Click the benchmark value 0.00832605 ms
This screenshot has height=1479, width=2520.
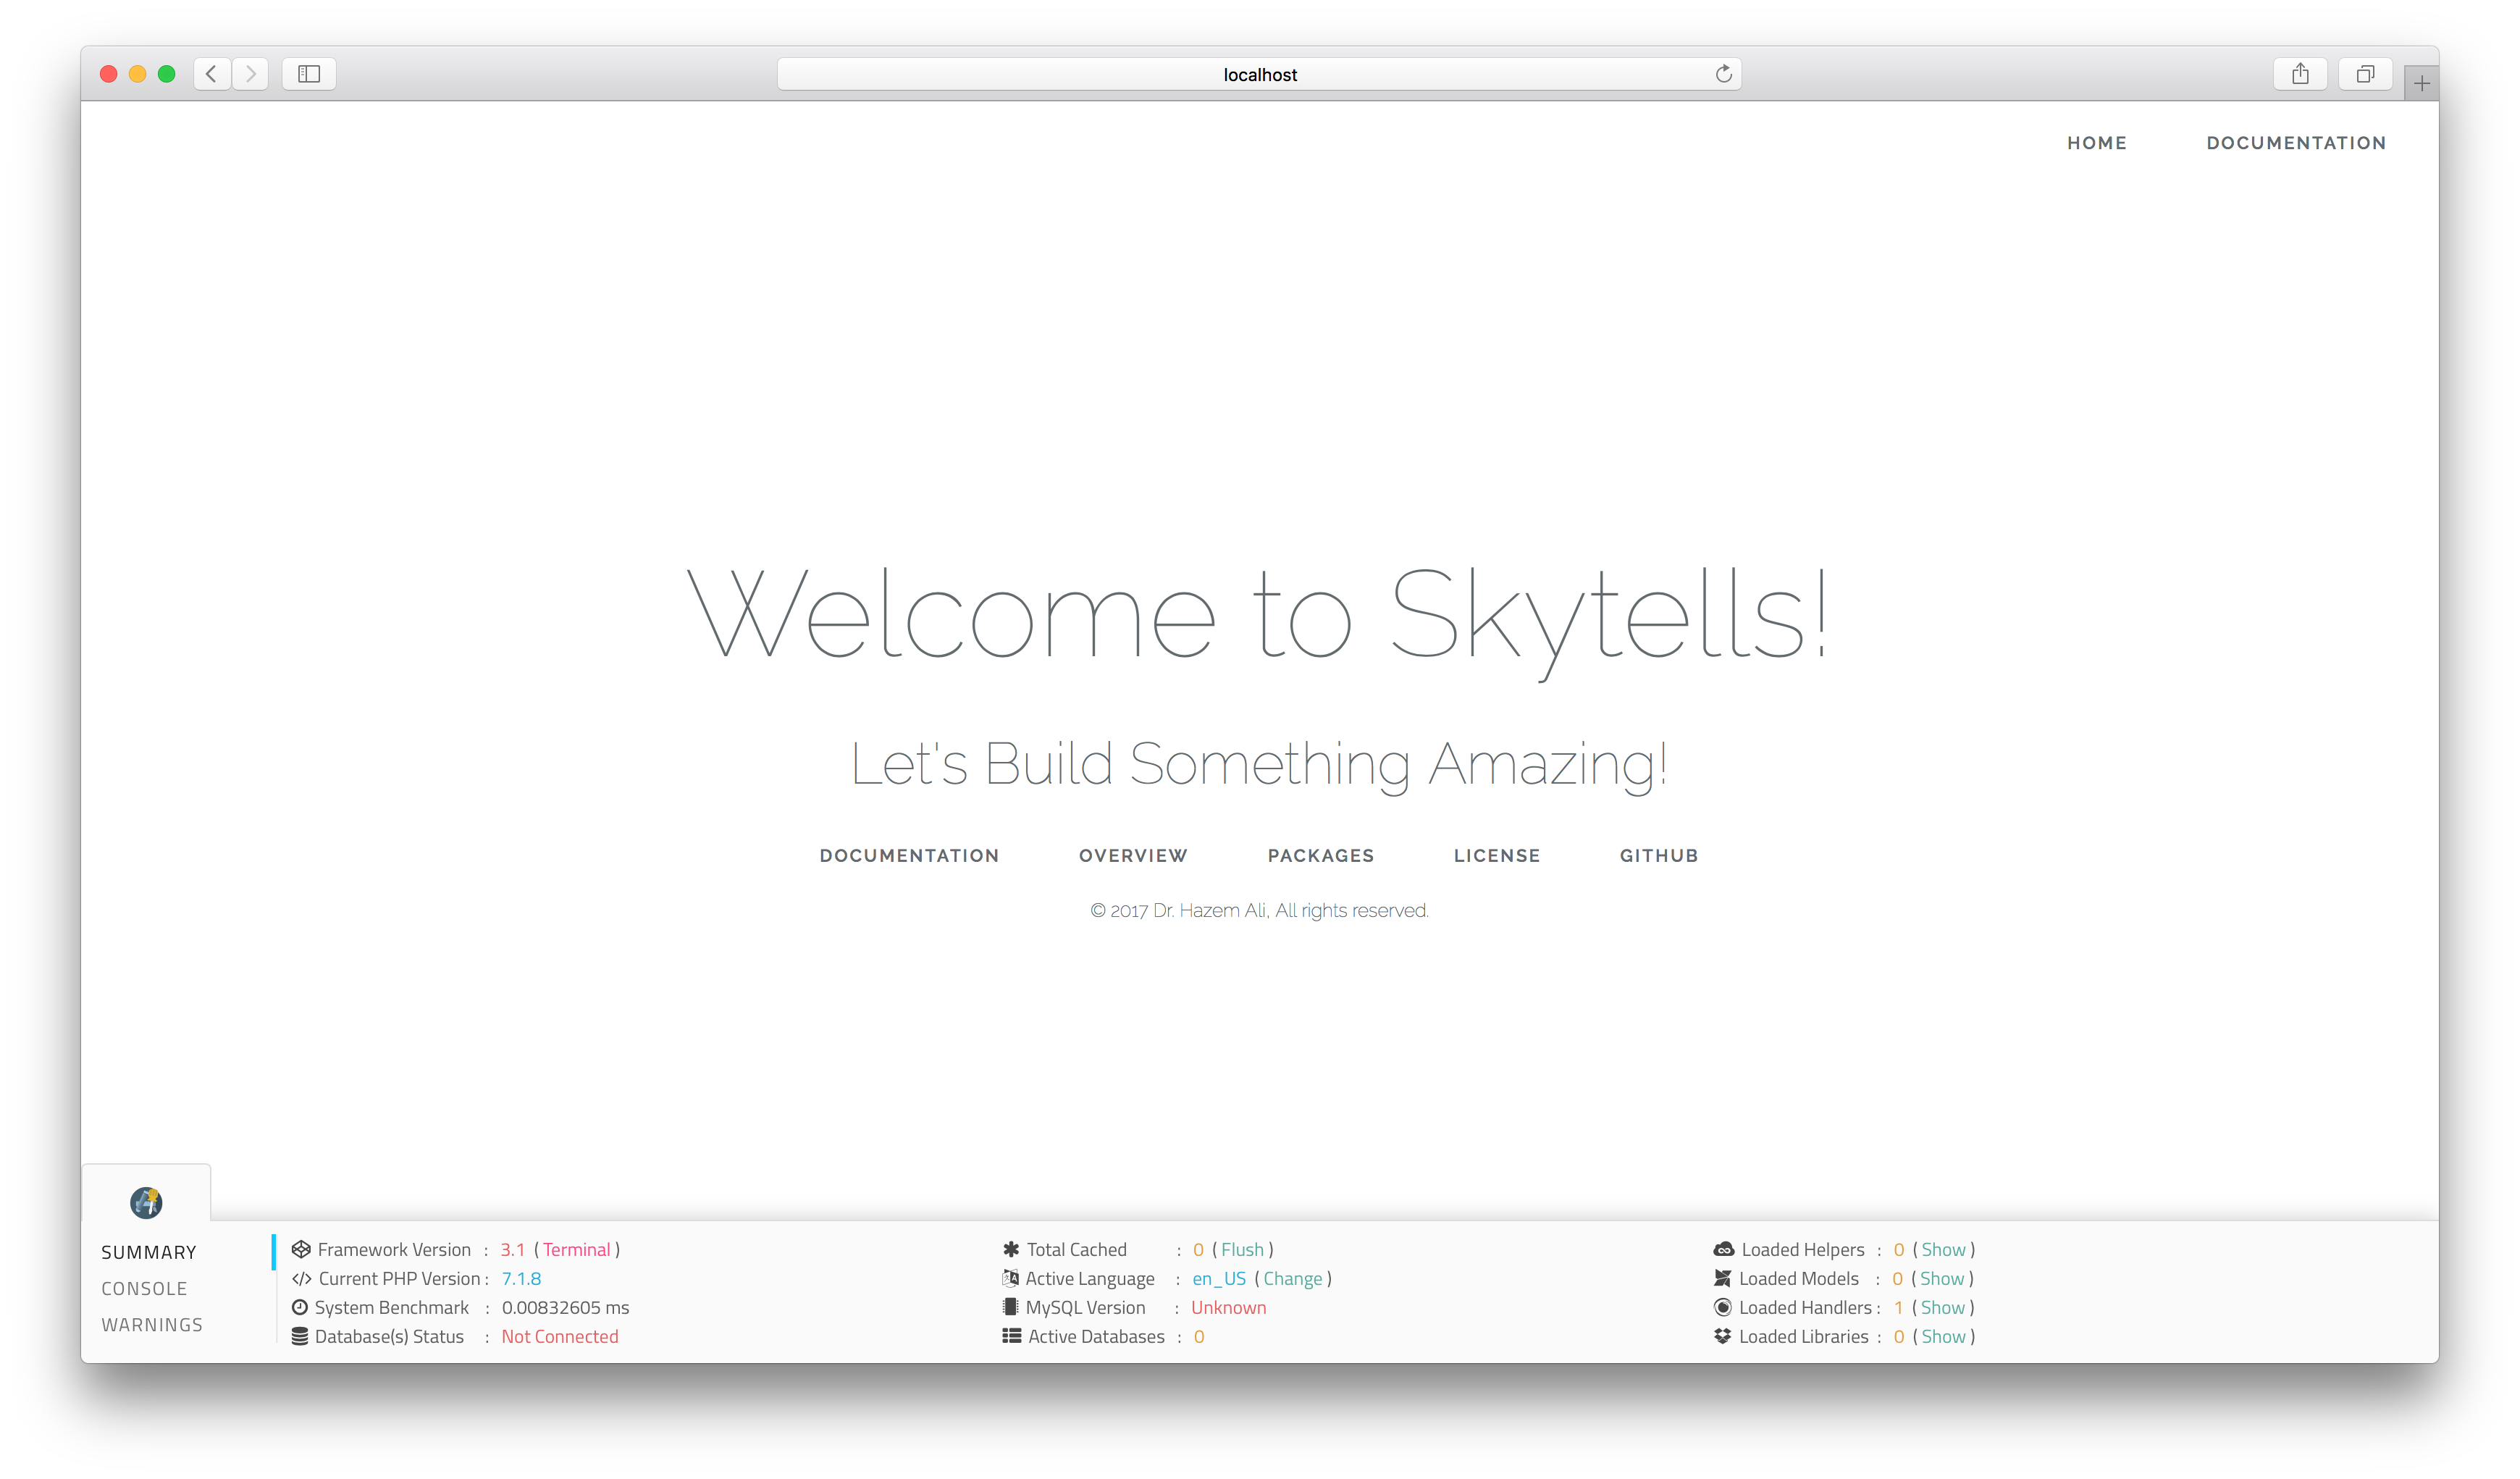click(x=565, y=1307)
